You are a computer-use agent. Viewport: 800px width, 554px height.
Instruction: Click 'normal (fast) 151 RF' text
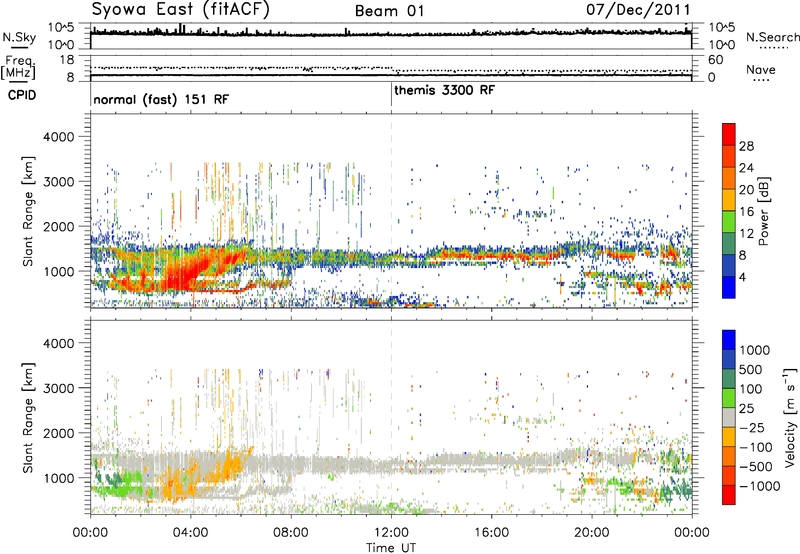click(161, 99)
